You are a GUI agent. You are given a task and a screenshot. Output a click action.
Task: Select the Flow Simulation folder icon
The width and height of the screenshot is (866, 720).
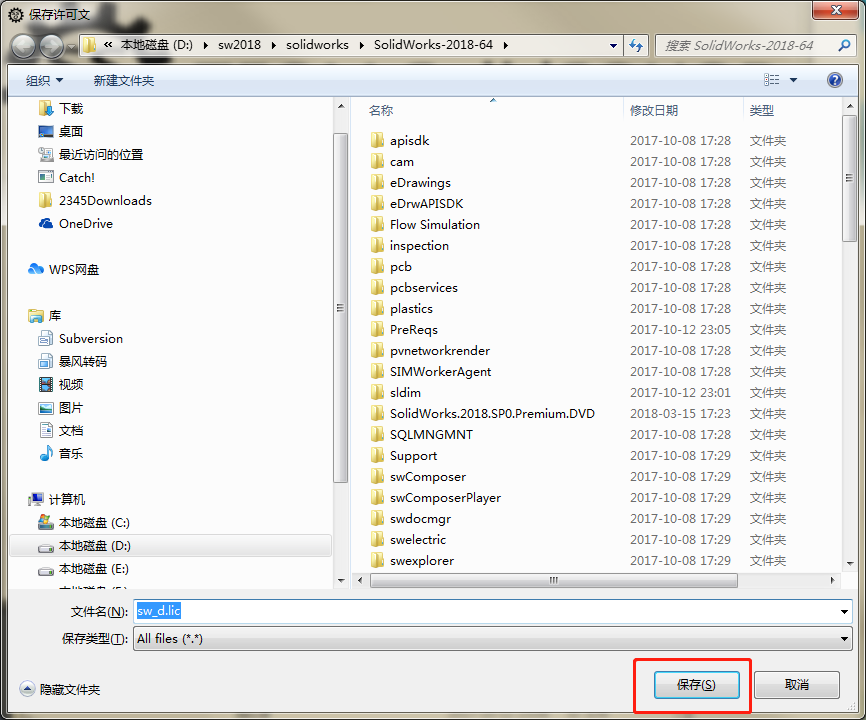377,224
